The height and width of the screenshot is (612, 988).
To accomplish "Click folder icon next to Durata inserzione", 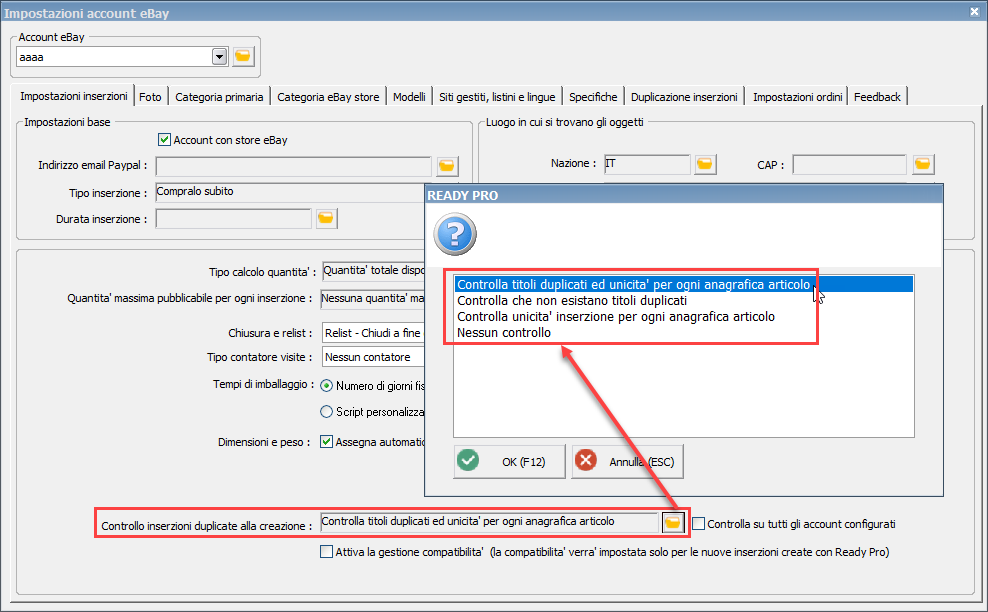I will point(326,218).
